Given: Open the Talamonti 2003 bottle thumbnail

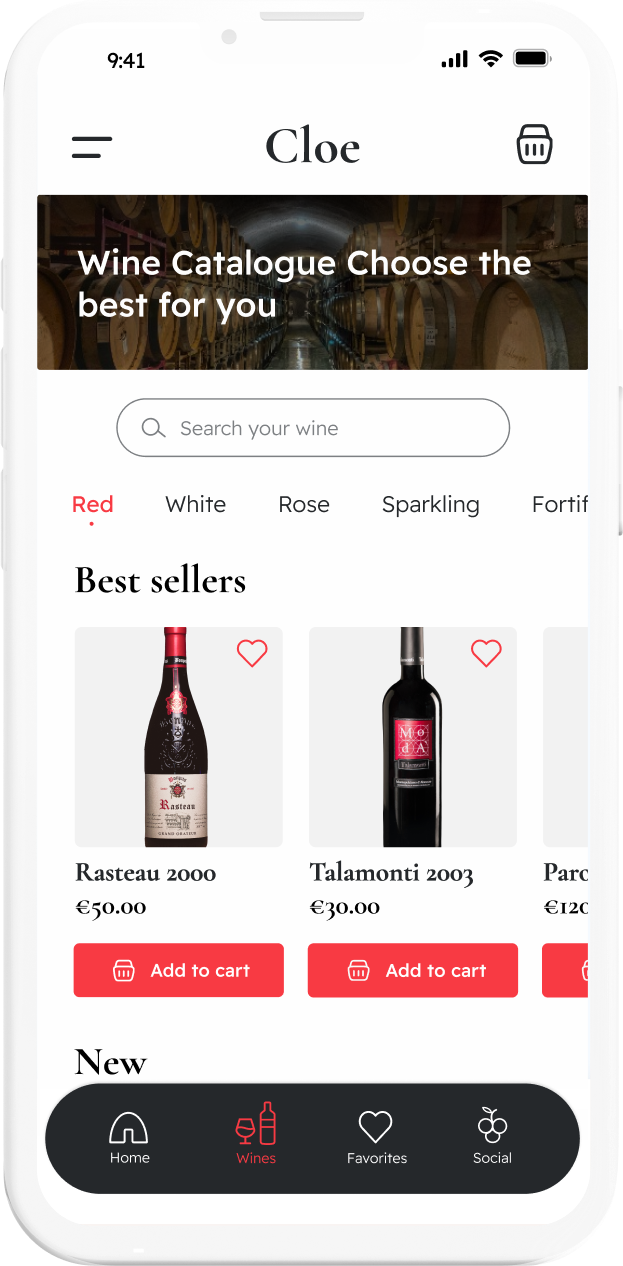Looking at the screenshot, I should (x=412, y=737).
